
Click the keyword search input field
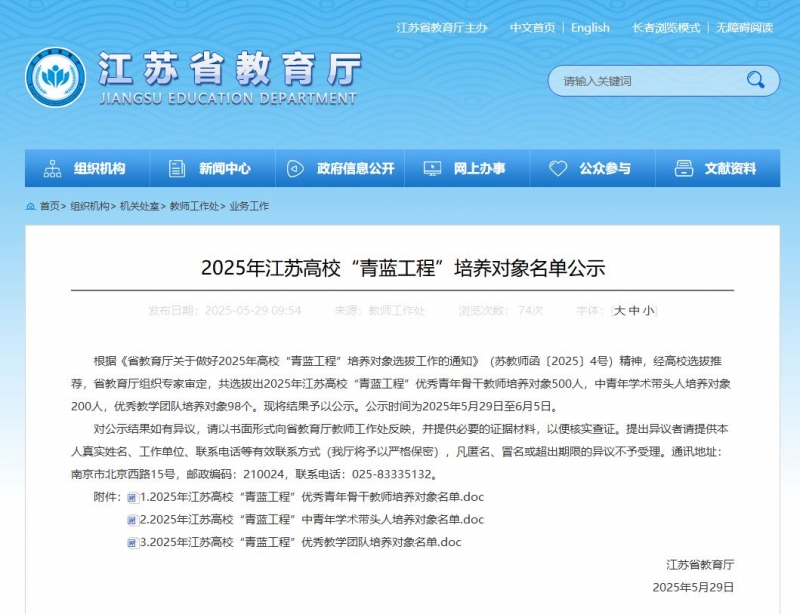point(648,81)
